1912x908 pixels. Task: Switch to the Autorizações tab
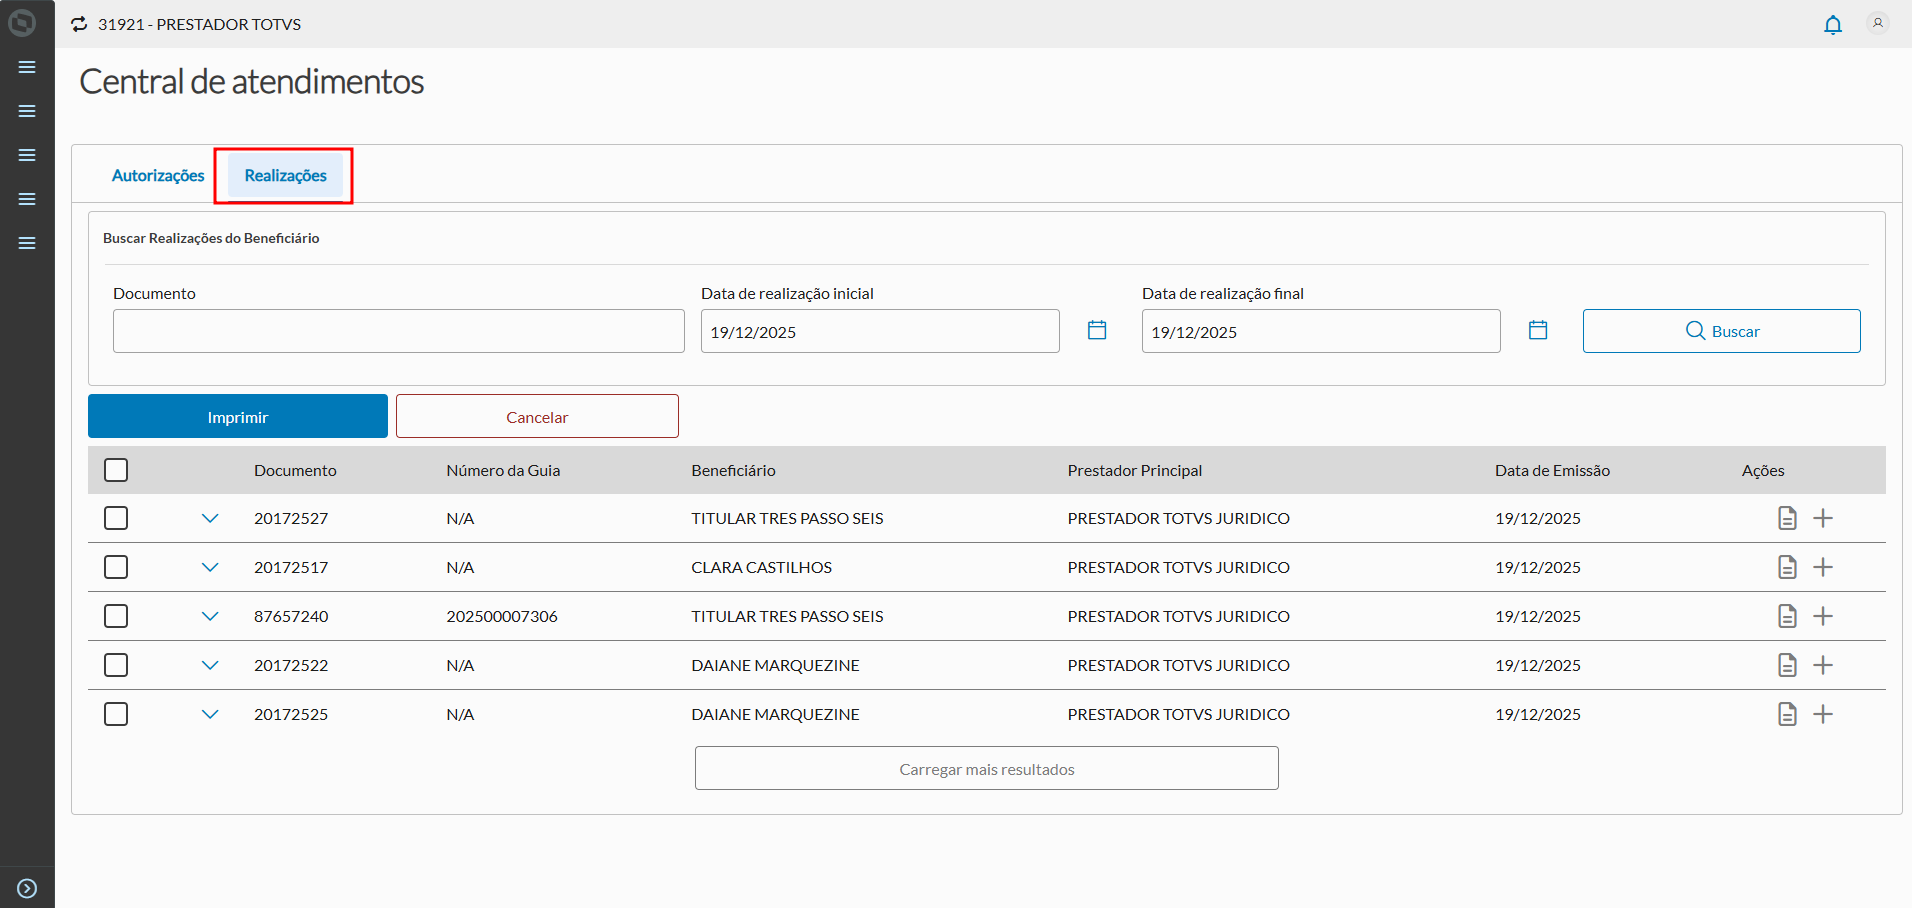coord(158,176)
